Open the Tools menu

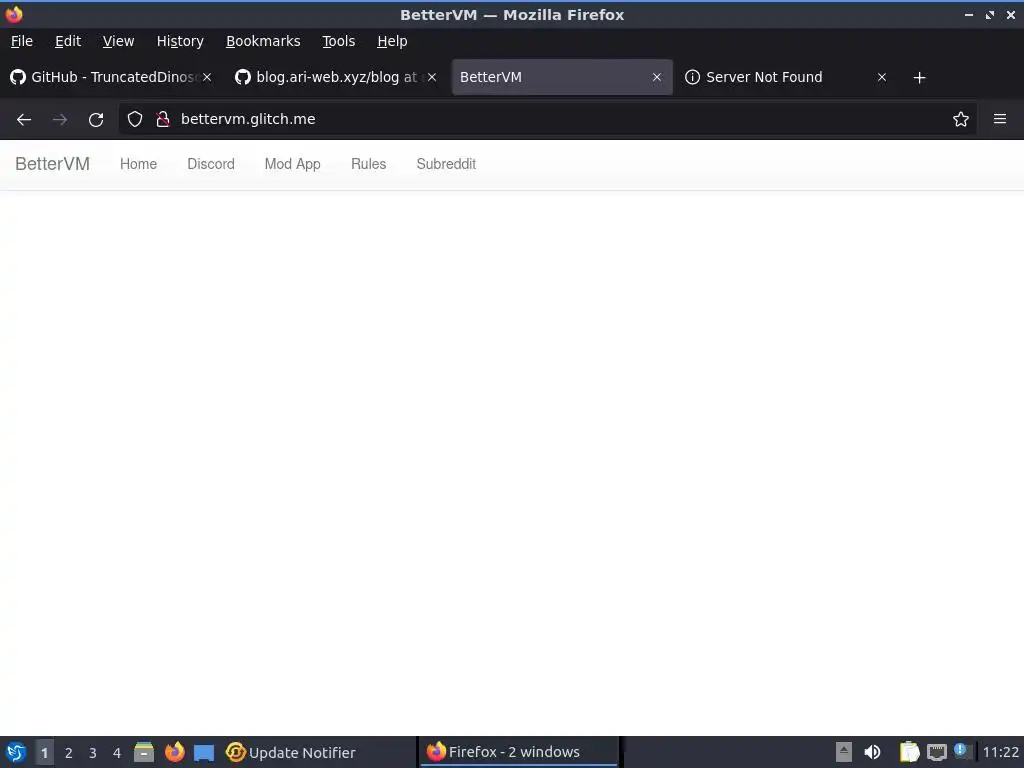[x=339, y=41]
